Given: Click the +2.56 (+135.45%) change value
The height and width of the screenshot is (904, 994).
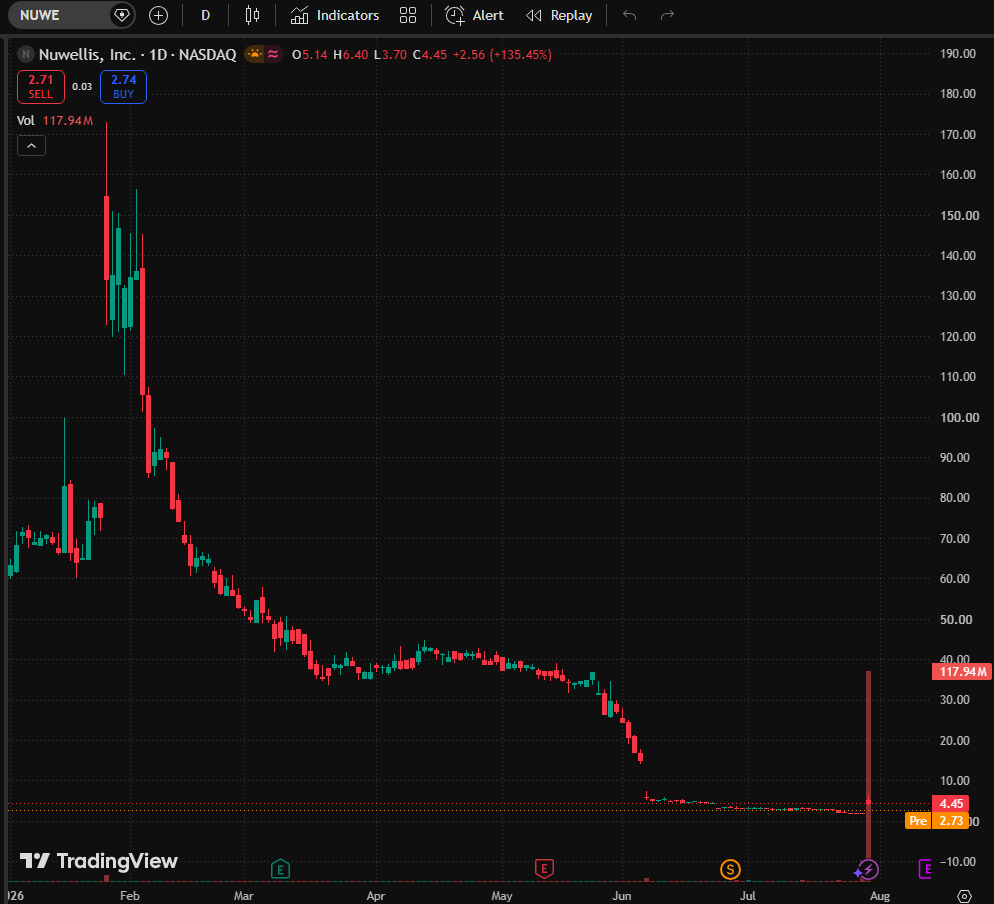Looking at the screenshot, I should point(502,55).
